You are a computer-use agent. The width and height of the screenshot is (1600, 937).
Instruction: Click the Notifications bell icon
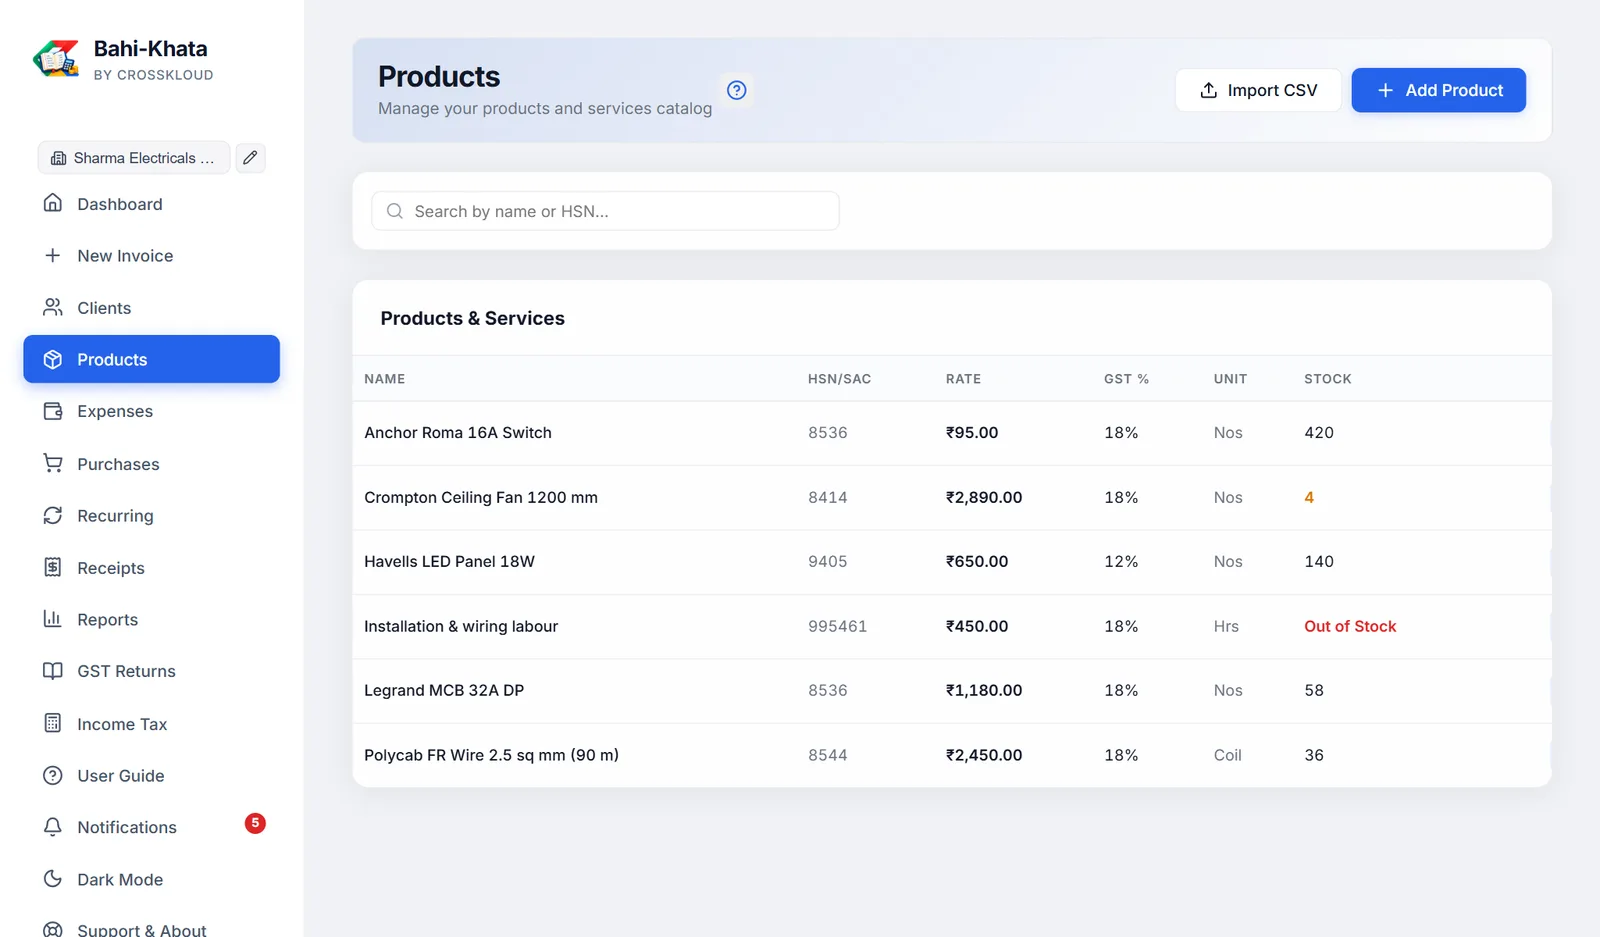53,827
